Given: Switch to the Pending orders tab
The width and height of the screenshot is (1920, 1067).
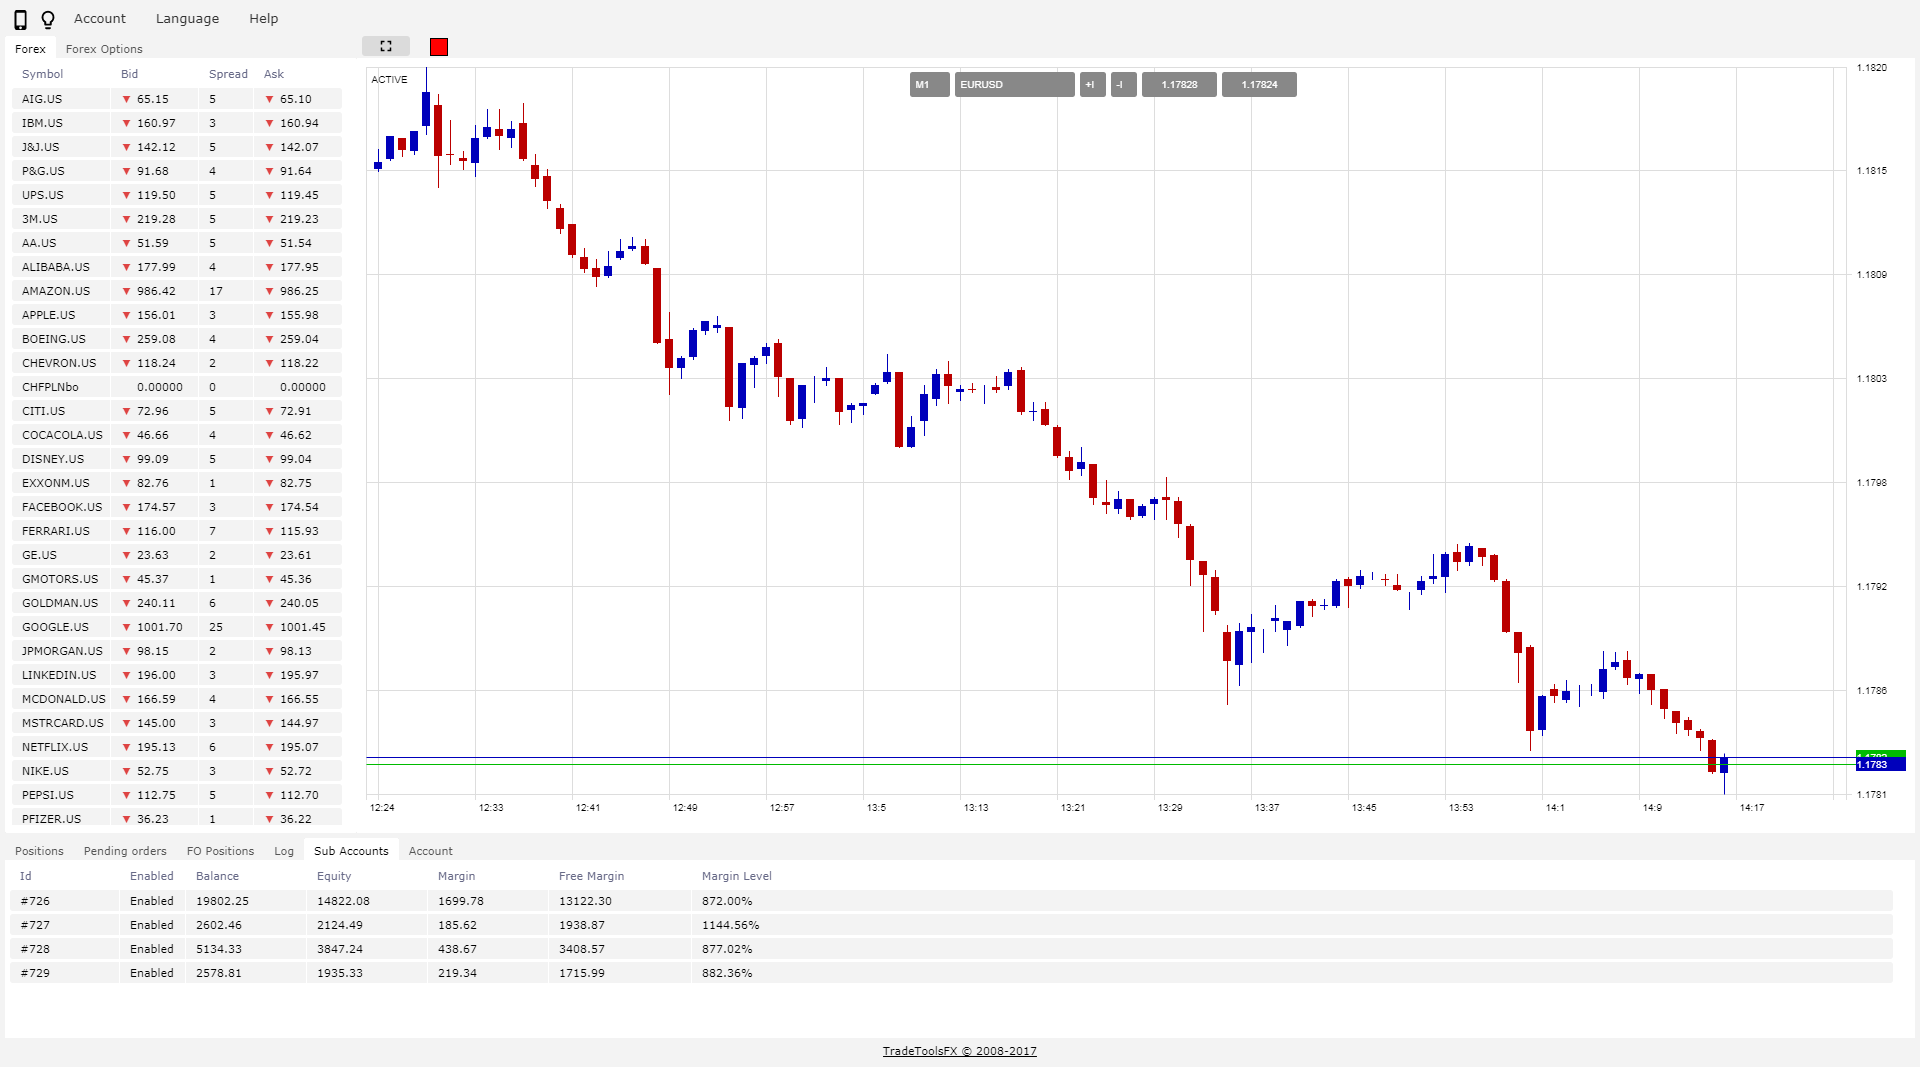Looking at the screenshot, I should click(x=125, y=851).
